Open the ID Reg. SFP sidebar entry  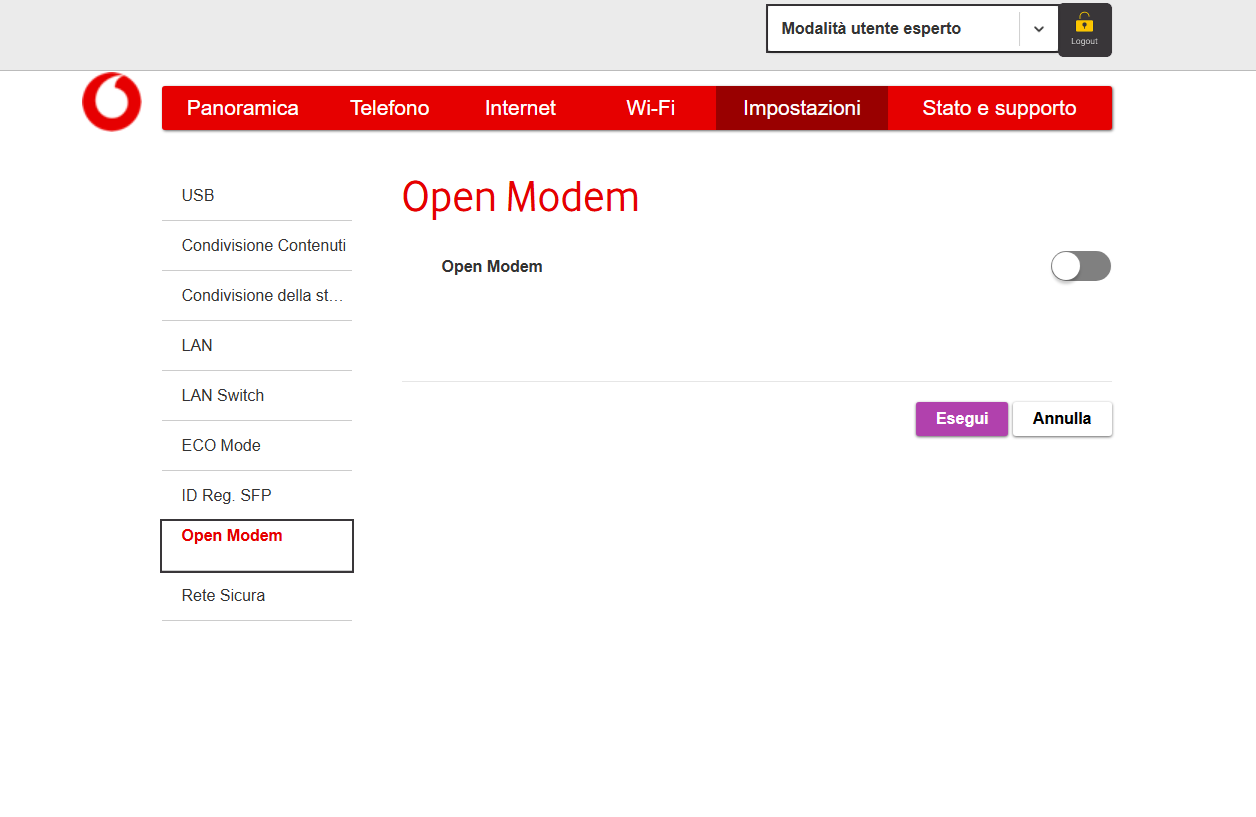(257, 496)
